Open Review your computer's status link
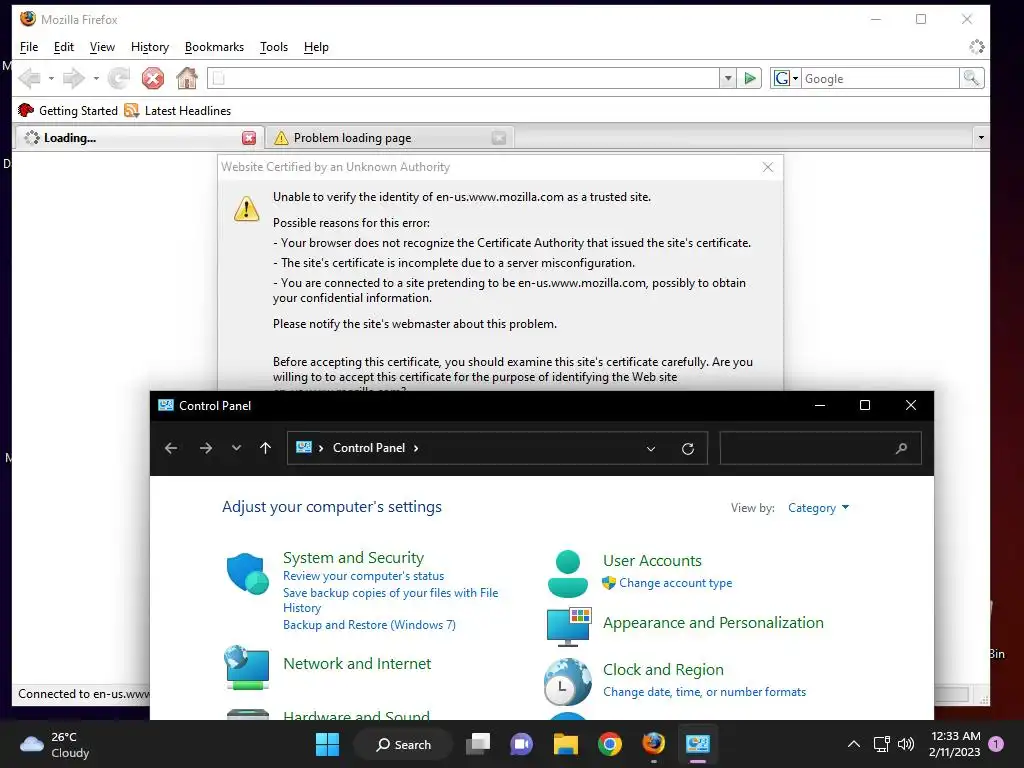 [363, 576]
